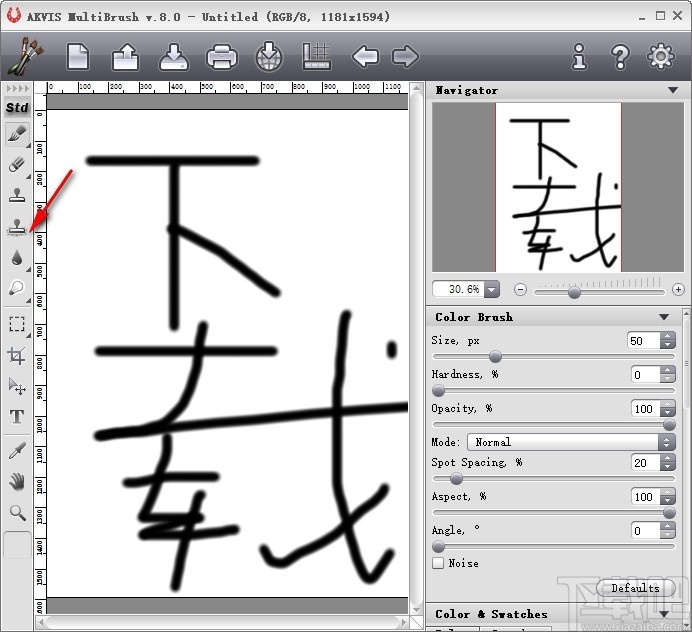Click the Aspect value field
The image size is (692, 632).
(x=646, y=497)
